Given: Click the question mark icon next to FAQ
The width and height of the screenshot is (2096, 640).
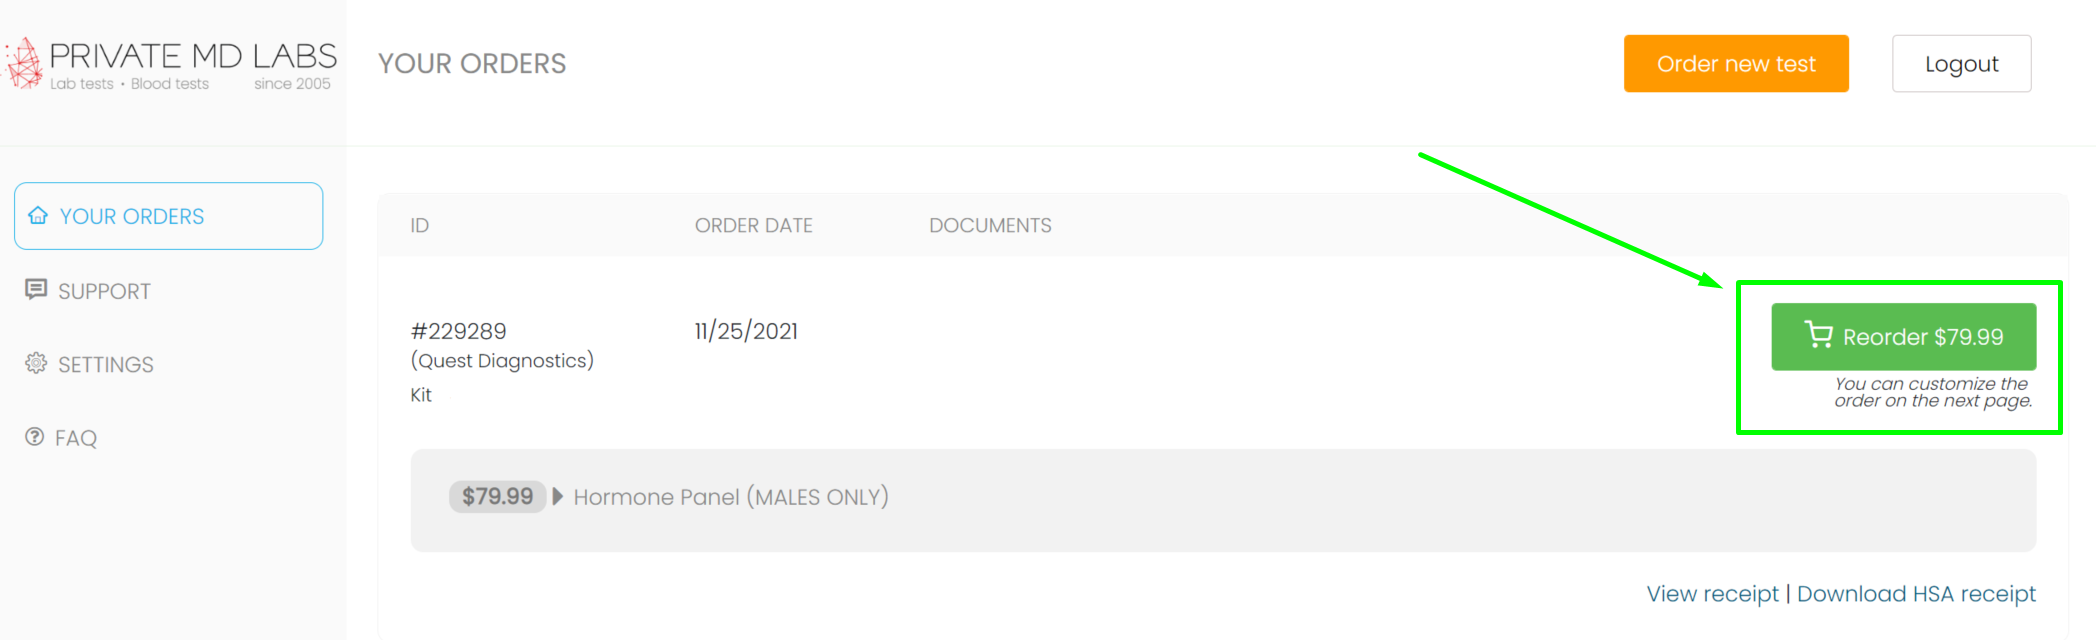Looking at the screenshot, I should [x=35, y=437].
